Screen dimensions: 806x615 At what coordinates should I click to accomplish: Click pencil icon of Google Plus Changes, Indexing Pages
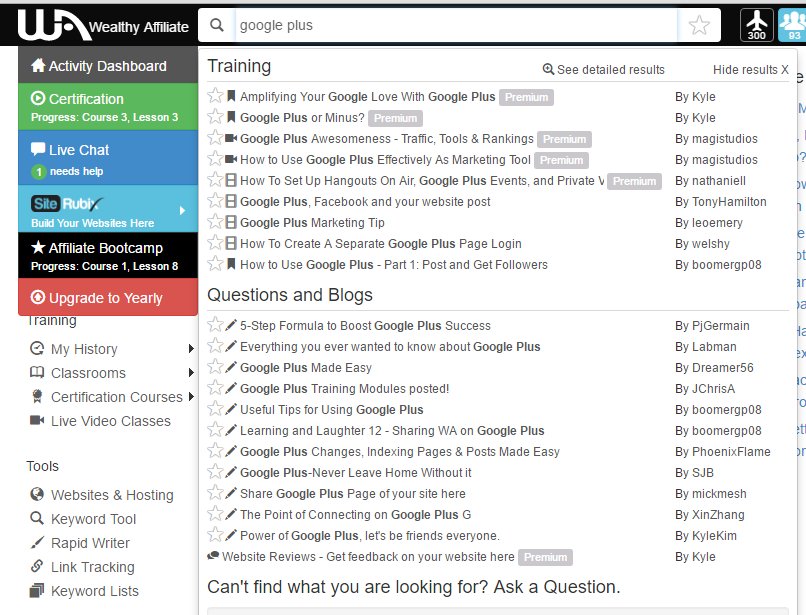[x=231, y=451]
